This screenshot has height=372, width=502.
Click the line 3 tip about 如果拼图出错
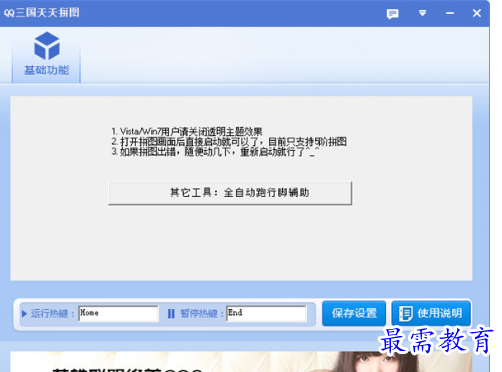tap(215, 152)
